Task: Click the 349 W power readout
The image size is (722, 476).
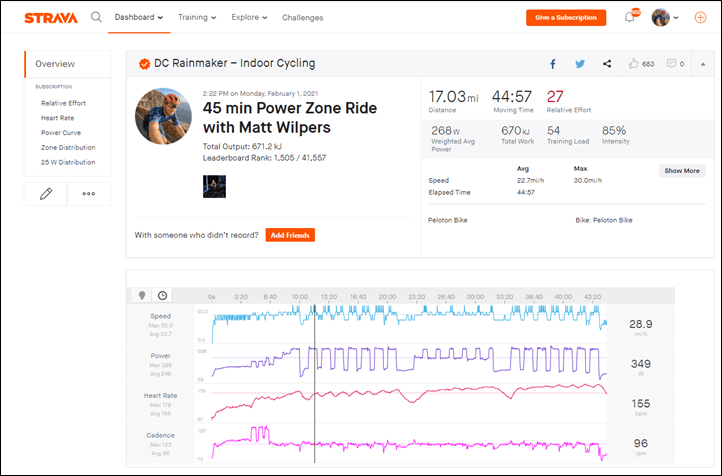Action: click(x=640, y=364)
